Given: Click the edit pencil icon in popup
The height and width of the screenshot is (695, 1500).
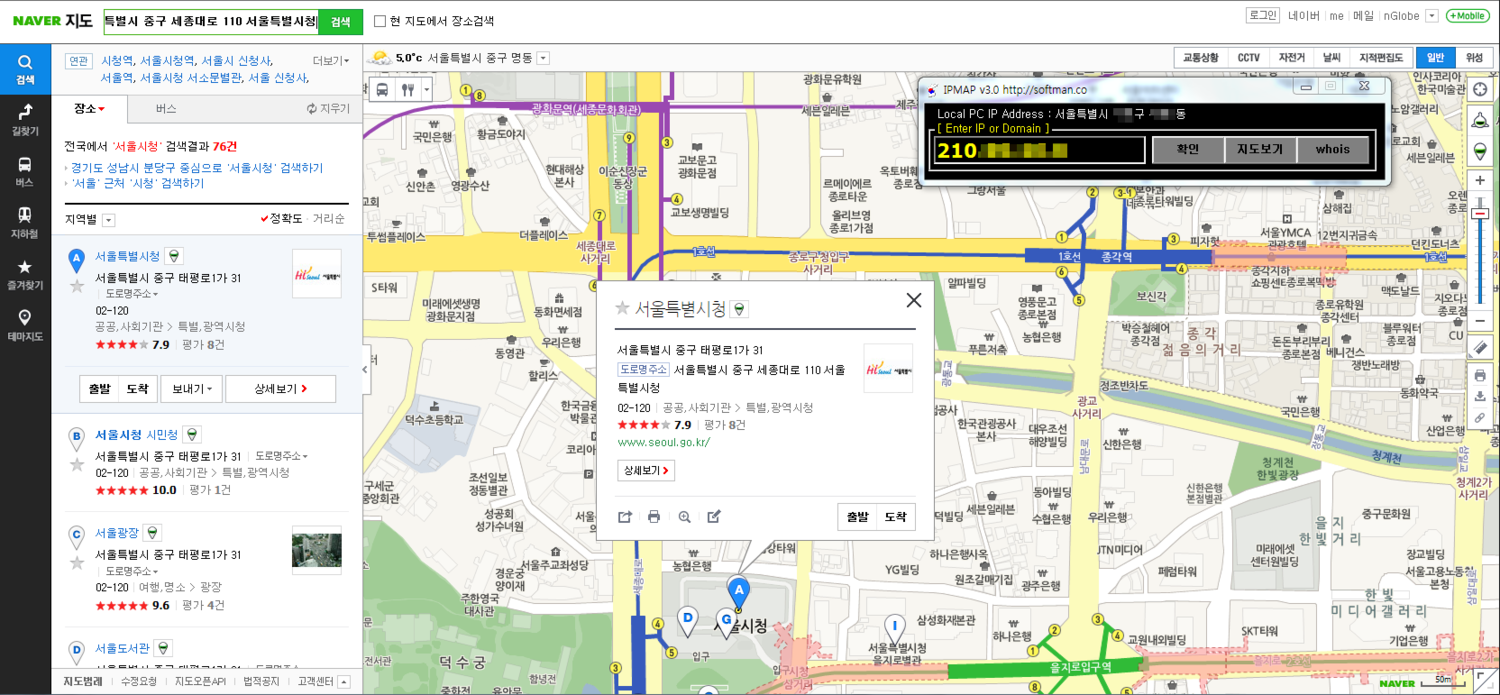Looking at the screenshot, I should click(714, 517).
